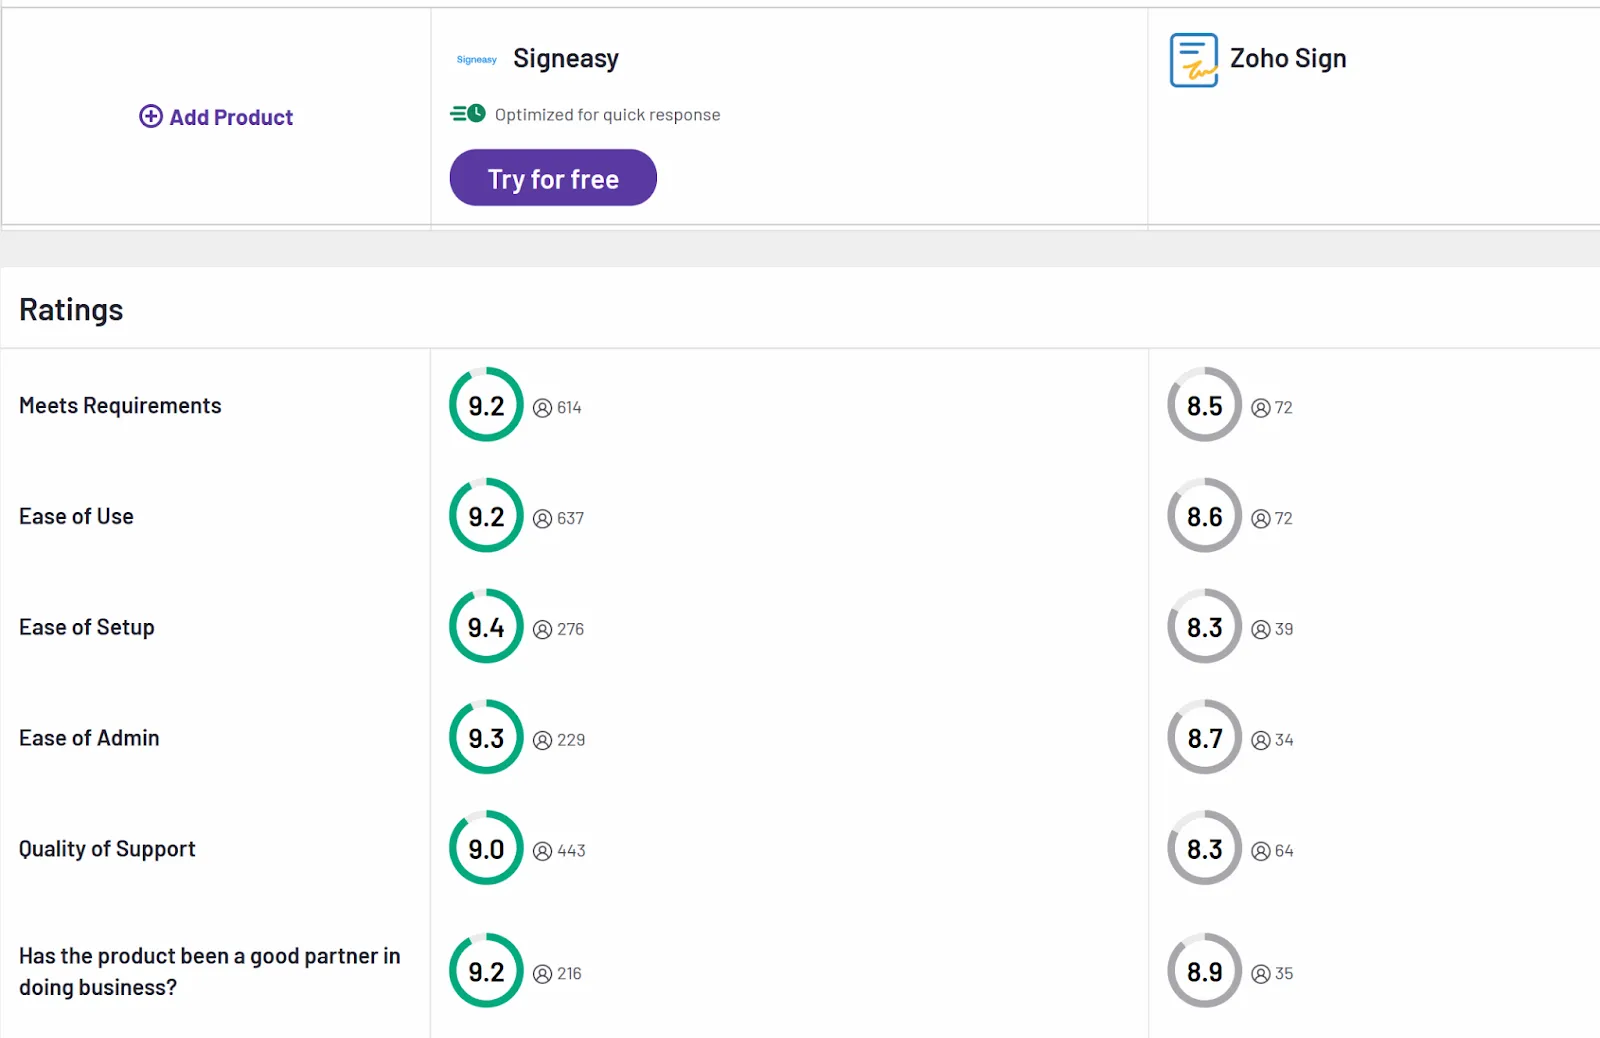Click the good partner in business label
The image size is (1600, 1038).
210,972
